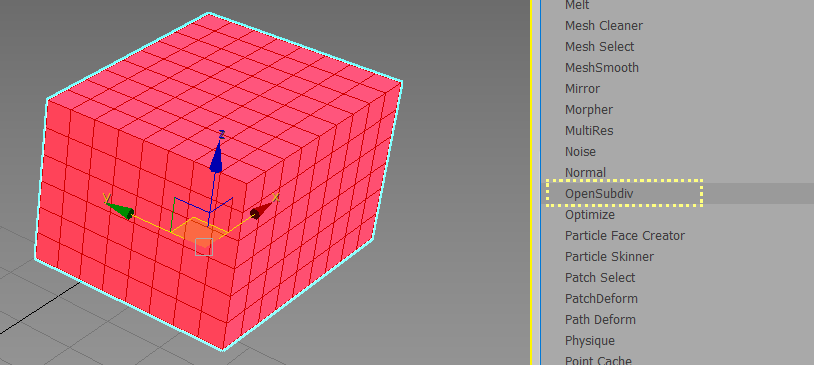Choose Optimize from the list
Screen dimensions: 814x365
click(677, 214)
